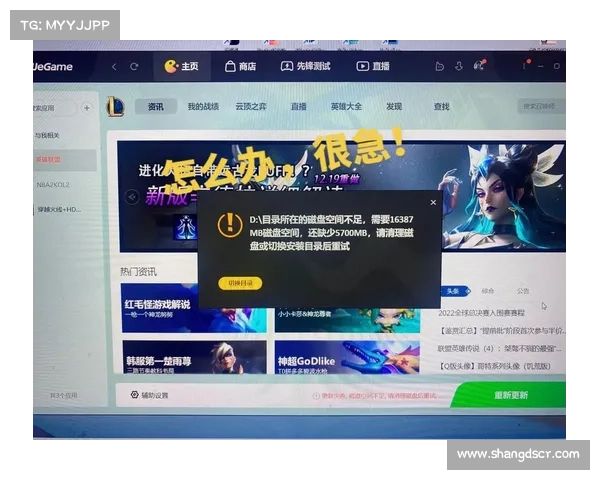
Task: Open the main menu icon with red dot
Action: pos(525,65)
